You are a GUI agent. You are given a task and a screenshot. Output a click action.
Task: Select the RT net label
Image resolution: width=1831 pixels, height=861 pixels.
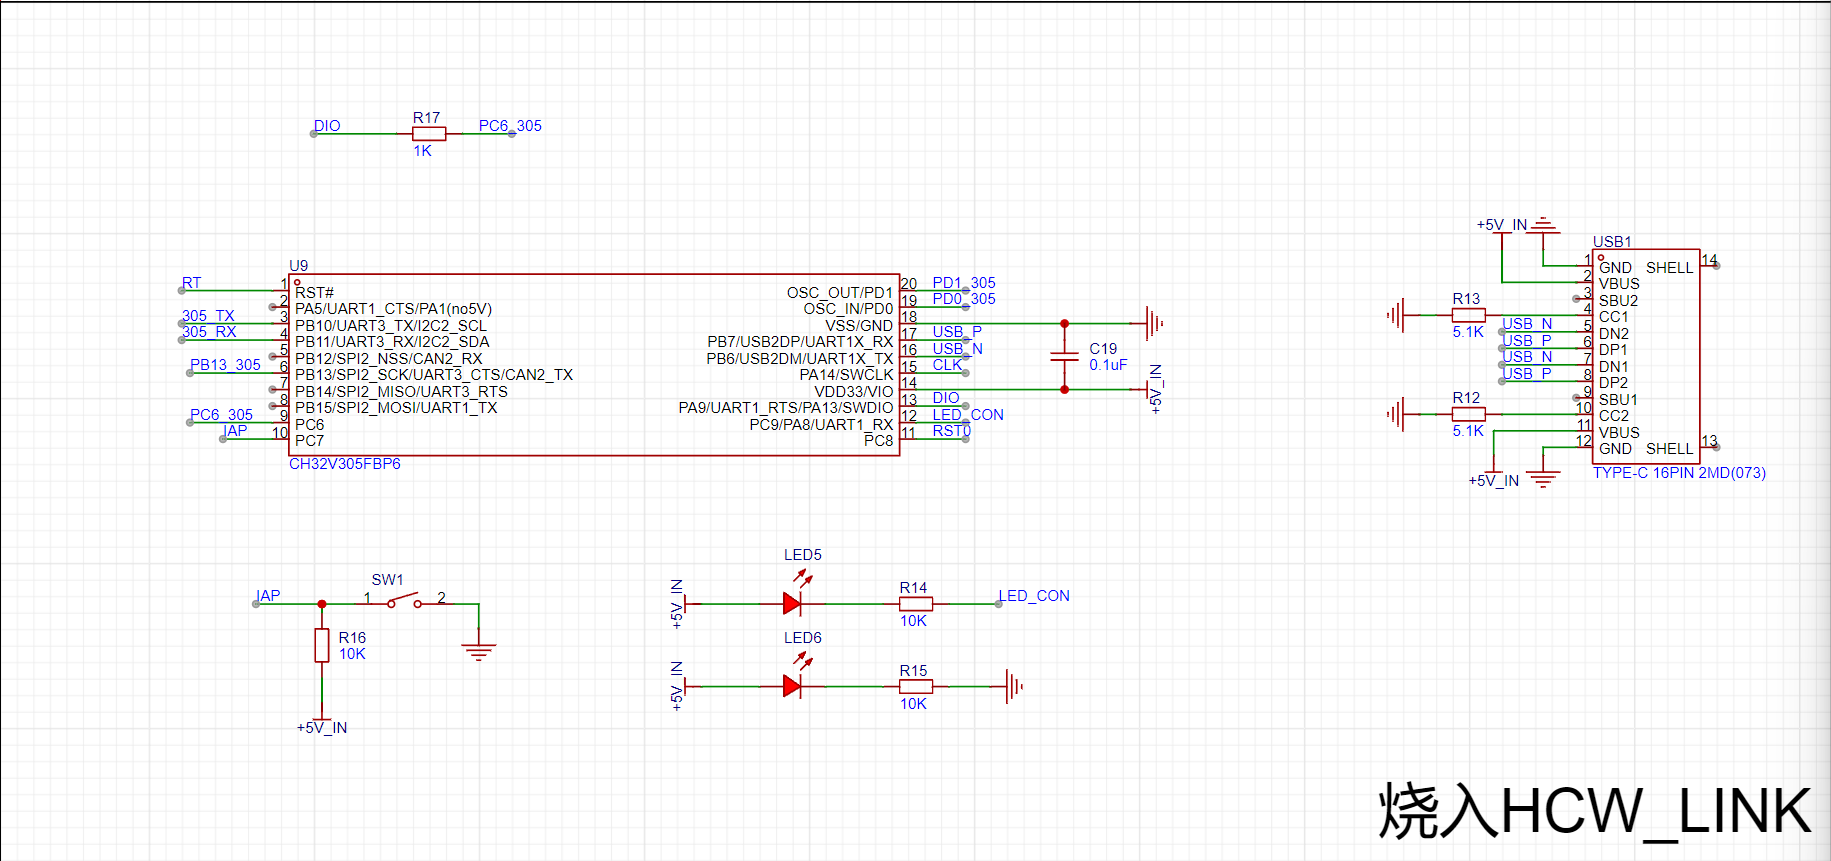pos(191,283)
